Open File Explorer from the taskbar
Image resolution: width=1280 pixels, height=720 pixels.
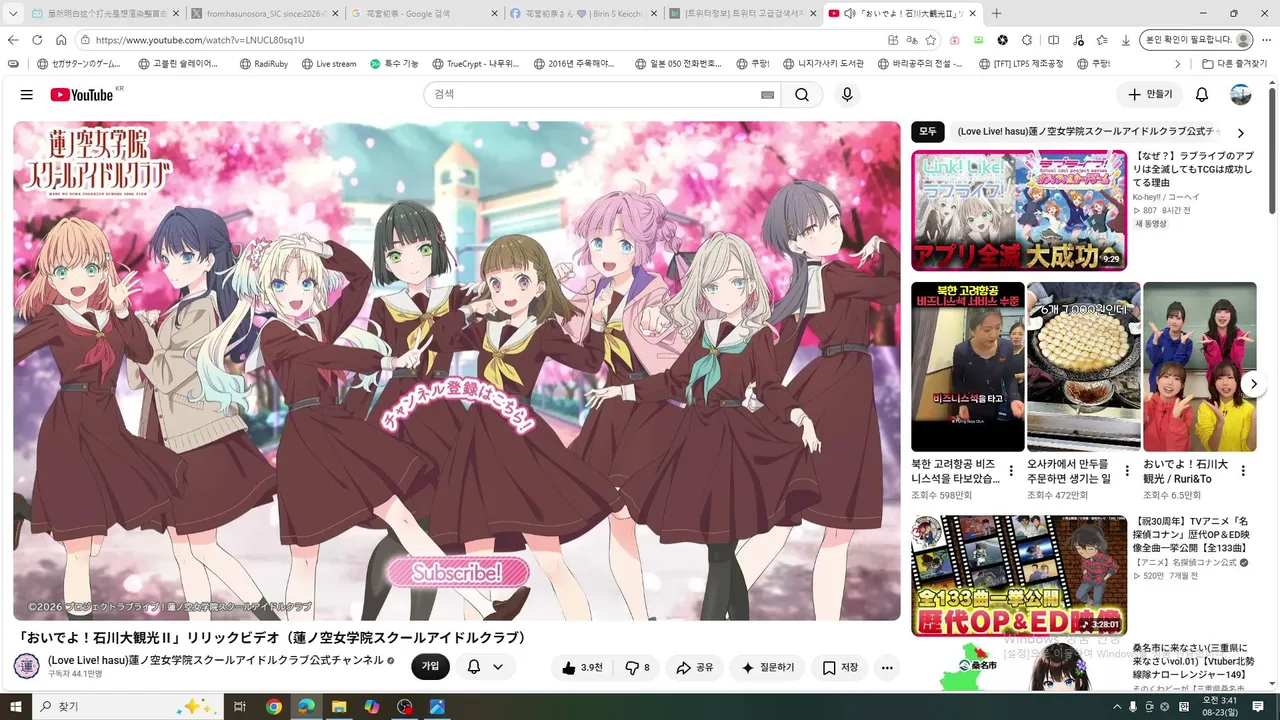(x=338, y=707)
